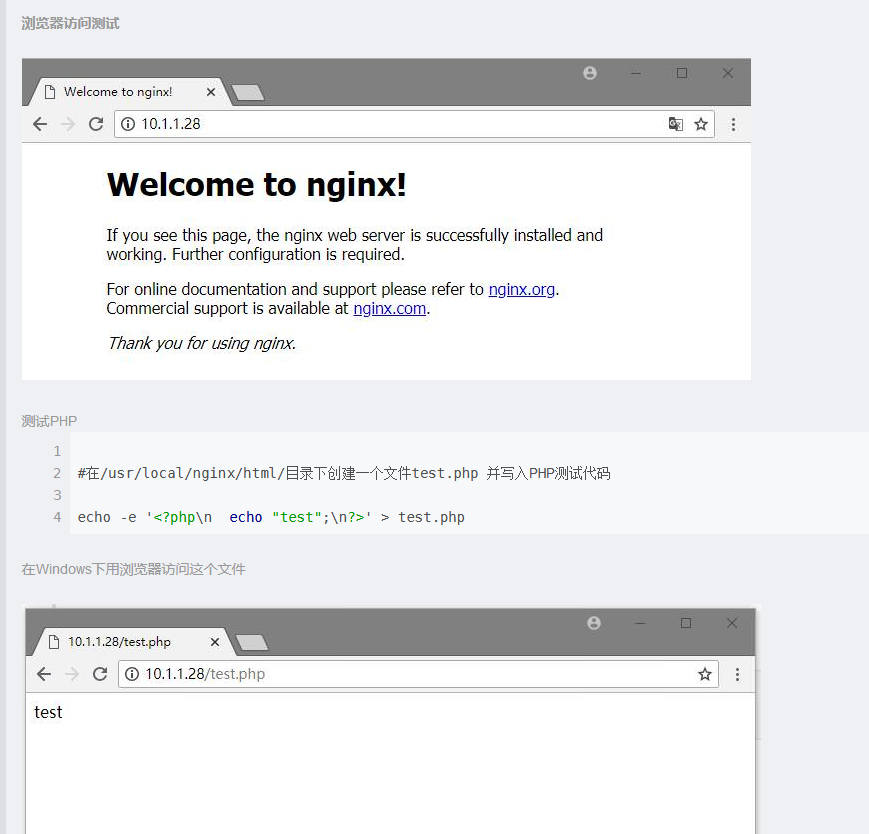Click the "在Windows下用浏览器访问这个文件" caption
Image resolution: width=869 pixels, height=834 pixels.
[134, 569]
